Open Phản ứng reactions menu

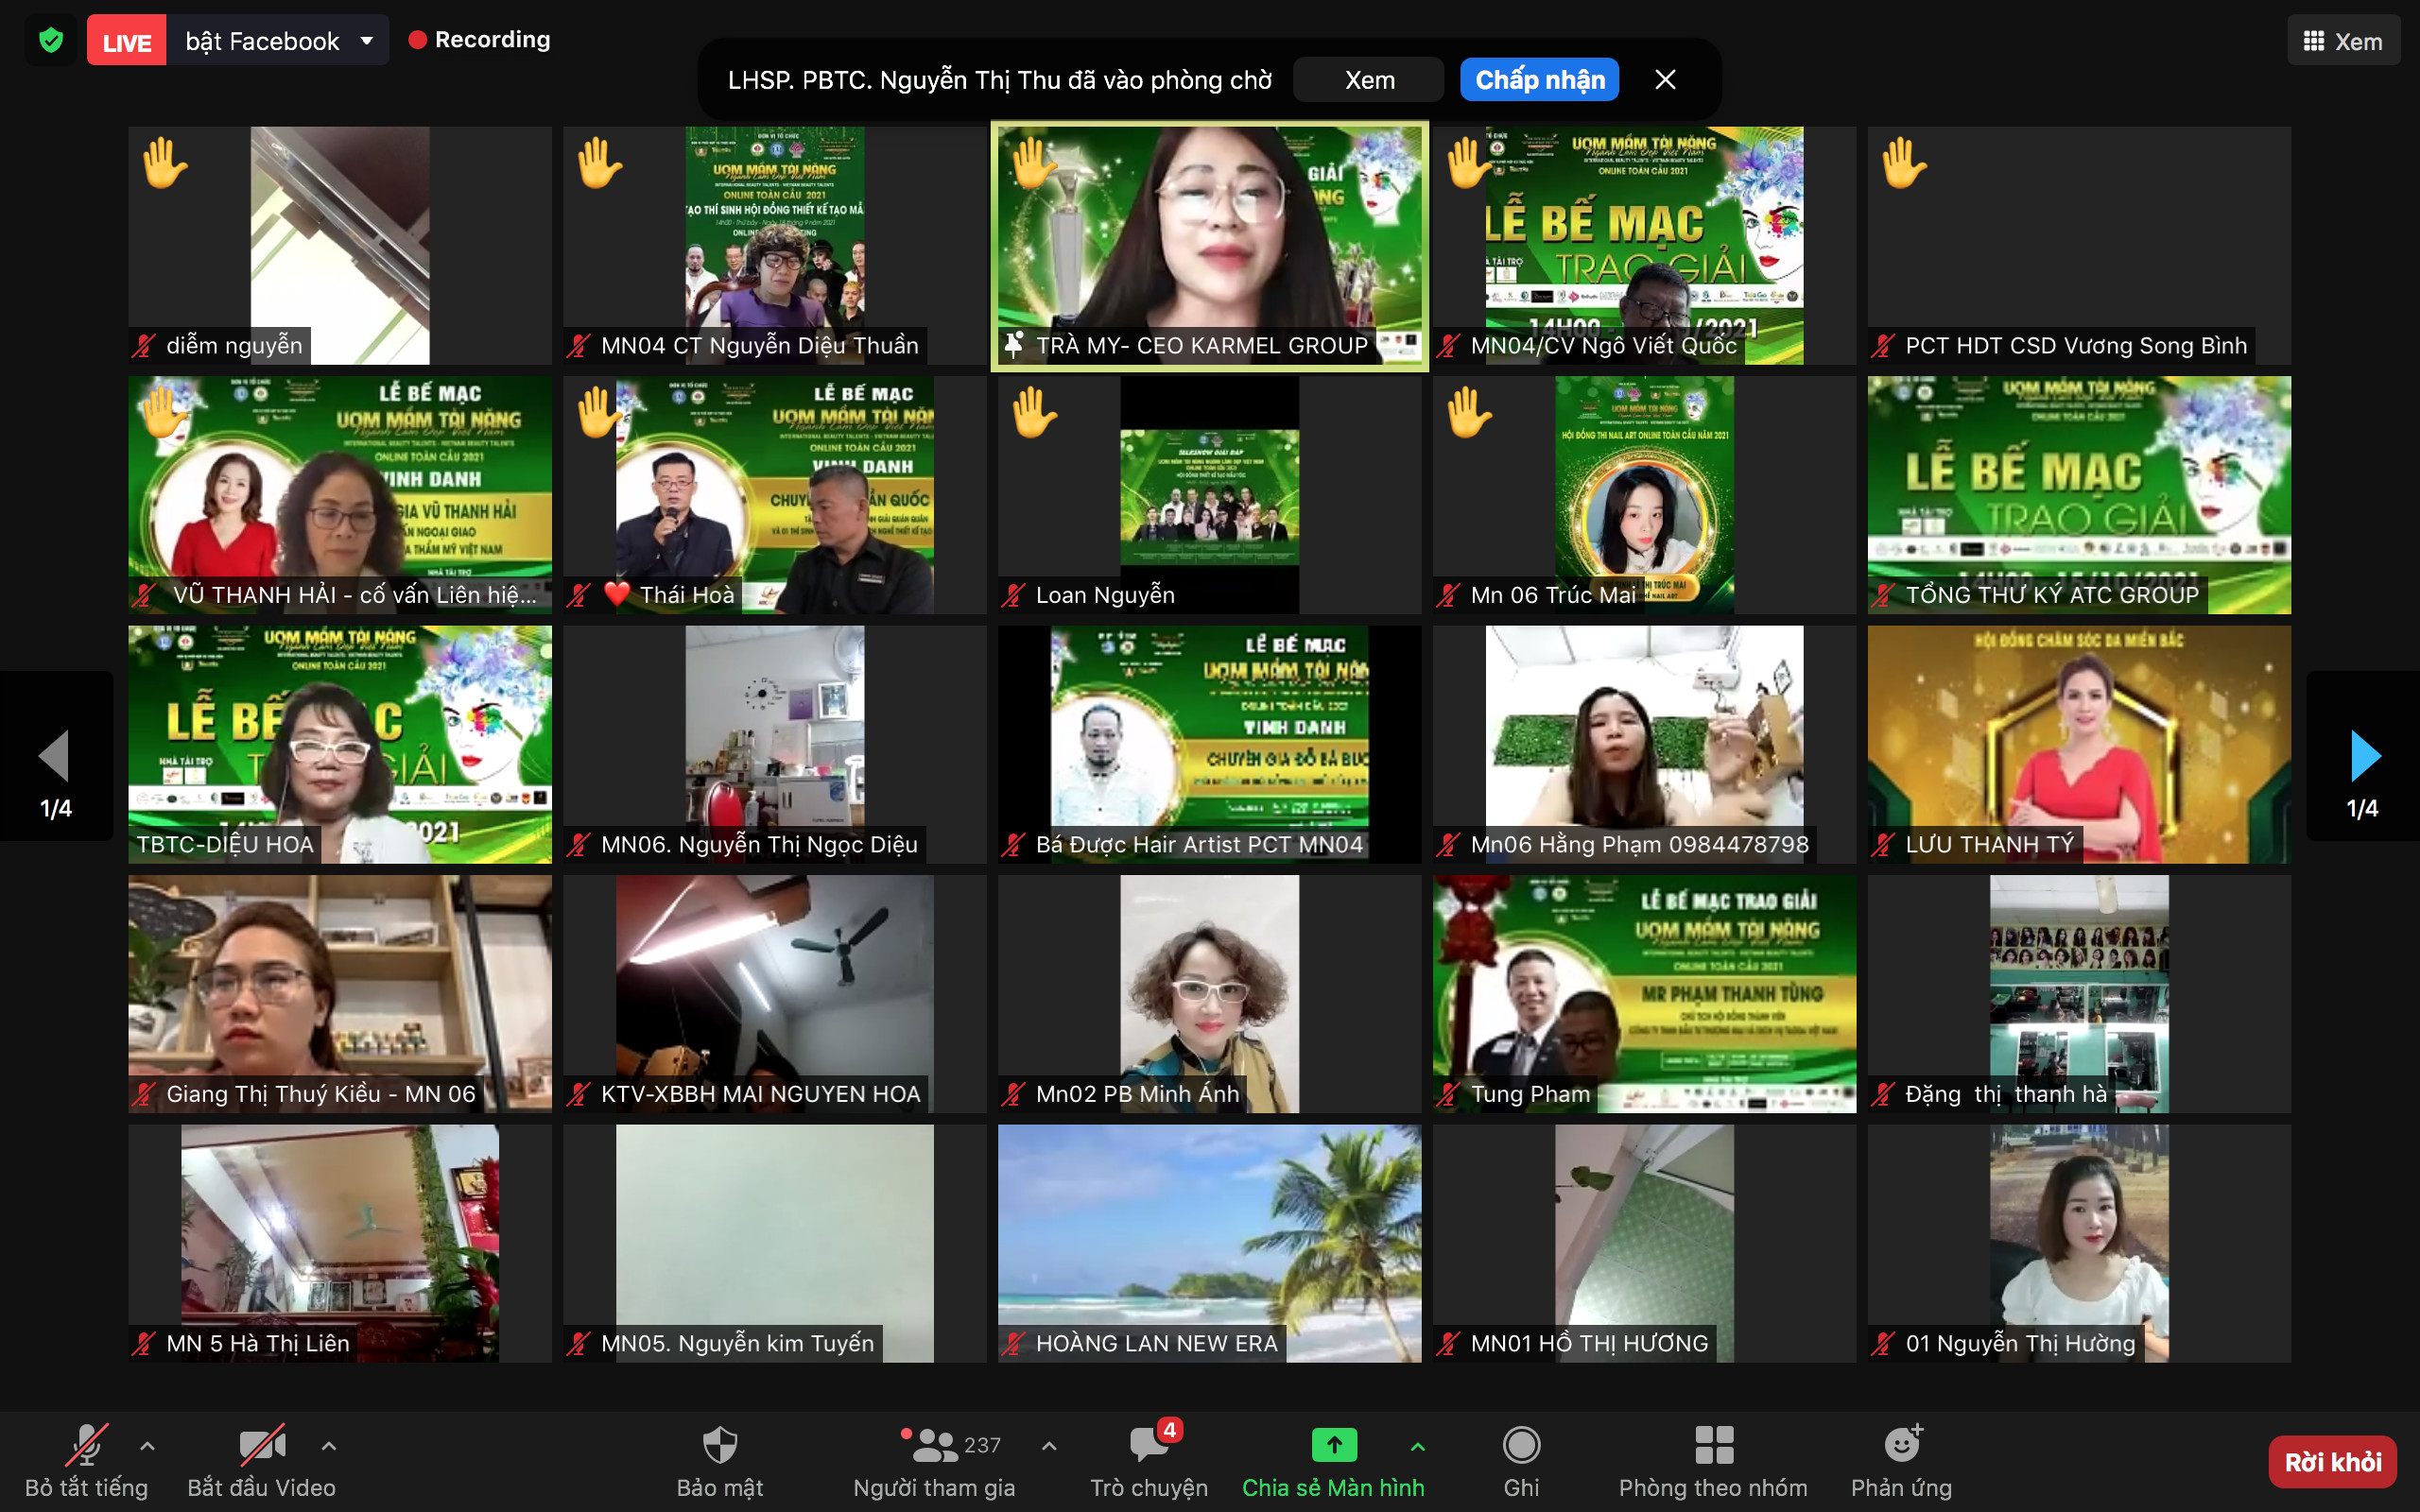[1901, 1461]
